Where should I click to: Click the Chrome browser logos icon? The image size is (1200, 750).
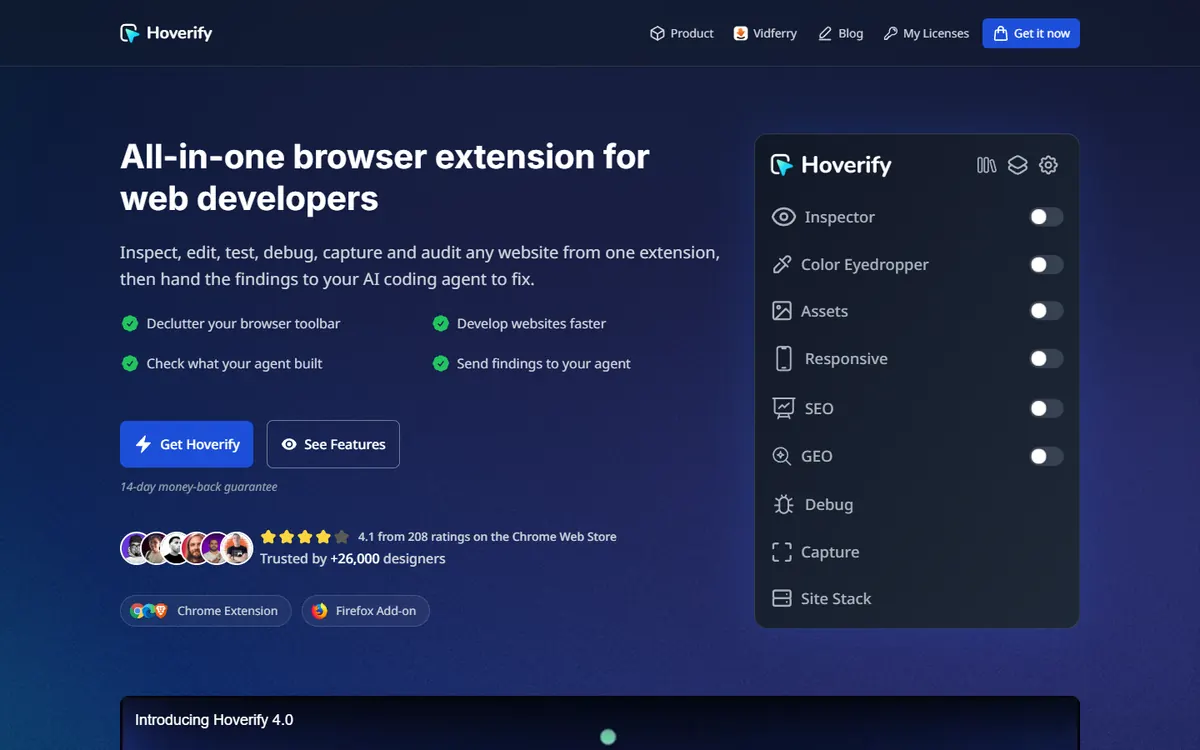pyautogui.click(x=149, y=611)
